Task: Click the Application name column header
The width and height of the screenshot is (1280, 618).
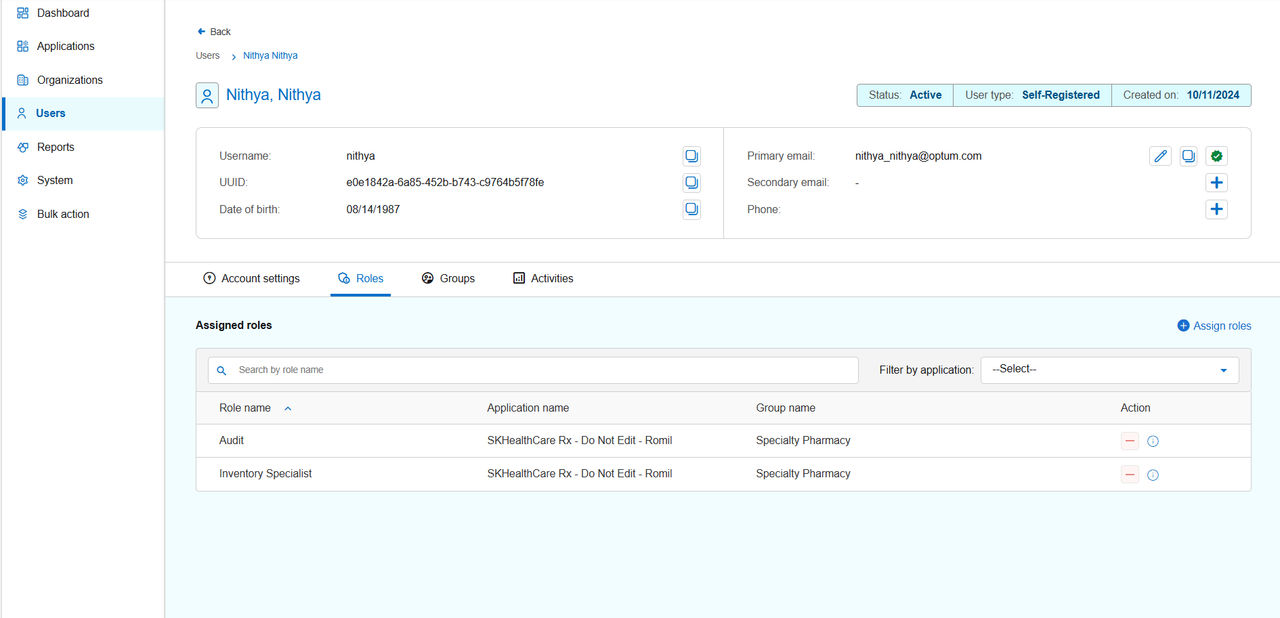Action: (x=528, y=408)
